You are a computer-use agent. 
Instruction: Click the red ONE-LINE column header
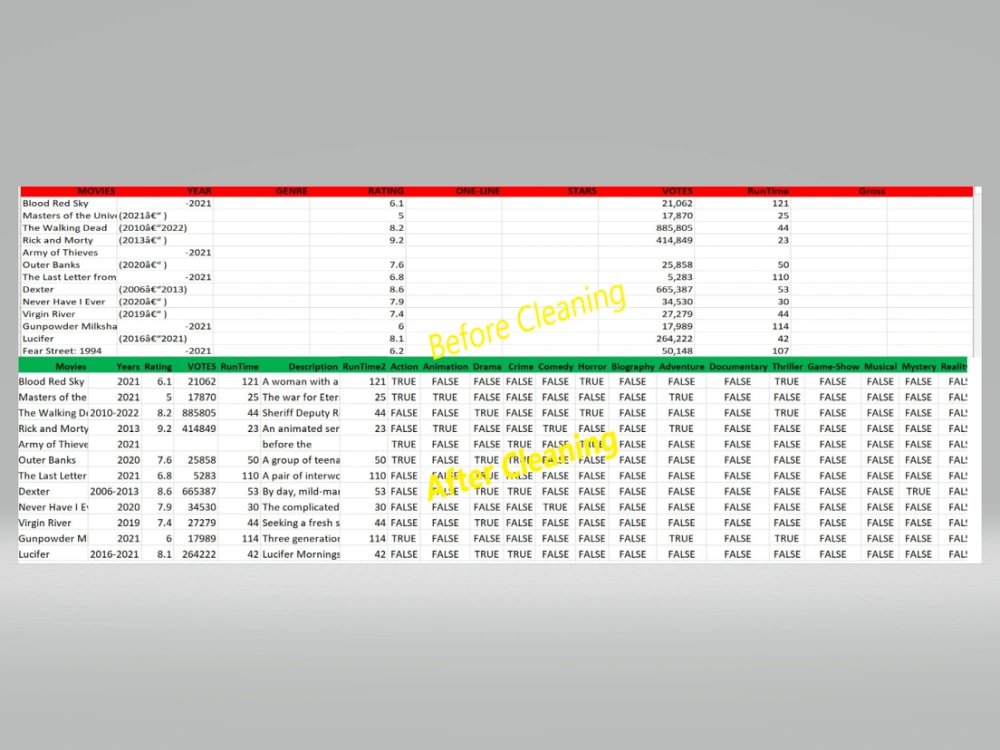tap(478, 191)
